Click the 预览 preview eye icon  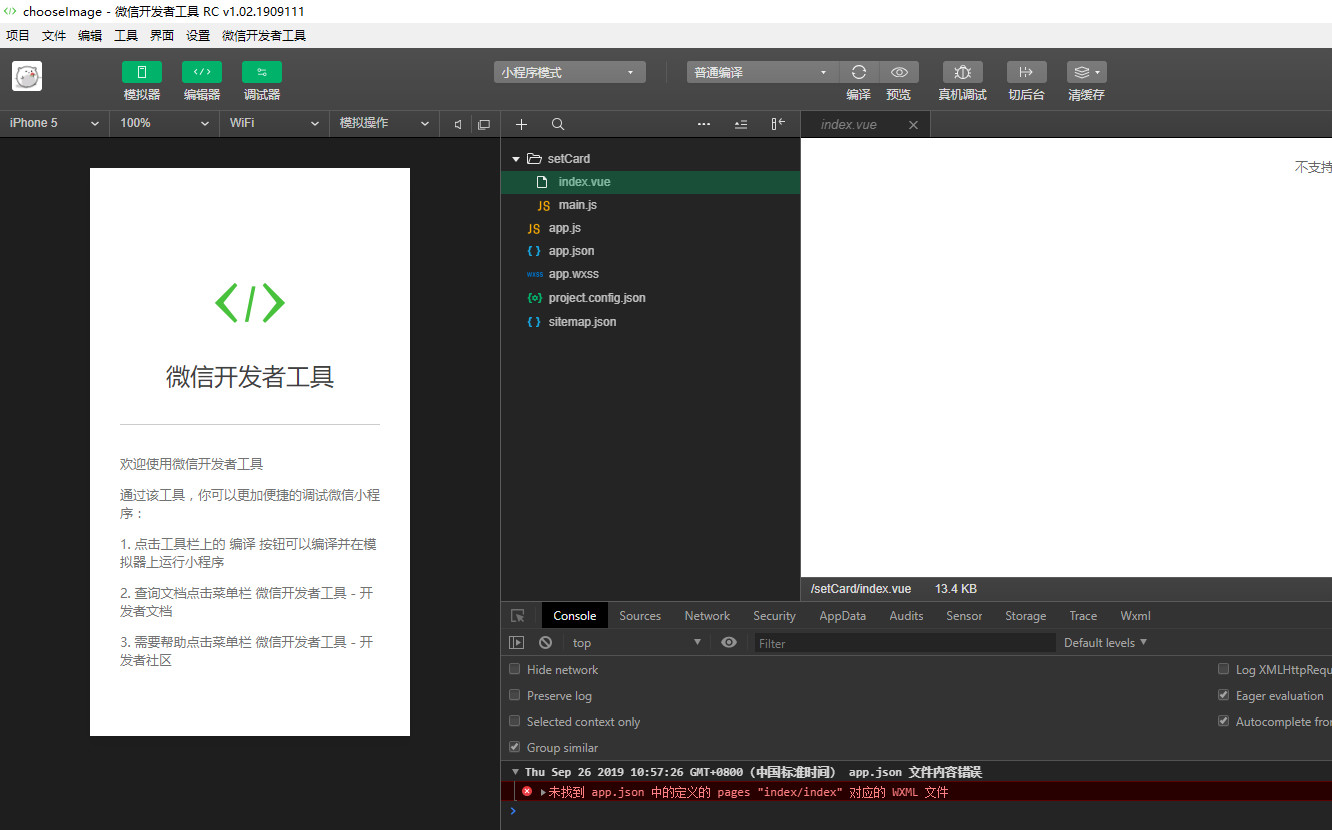(x=899, y=72)
